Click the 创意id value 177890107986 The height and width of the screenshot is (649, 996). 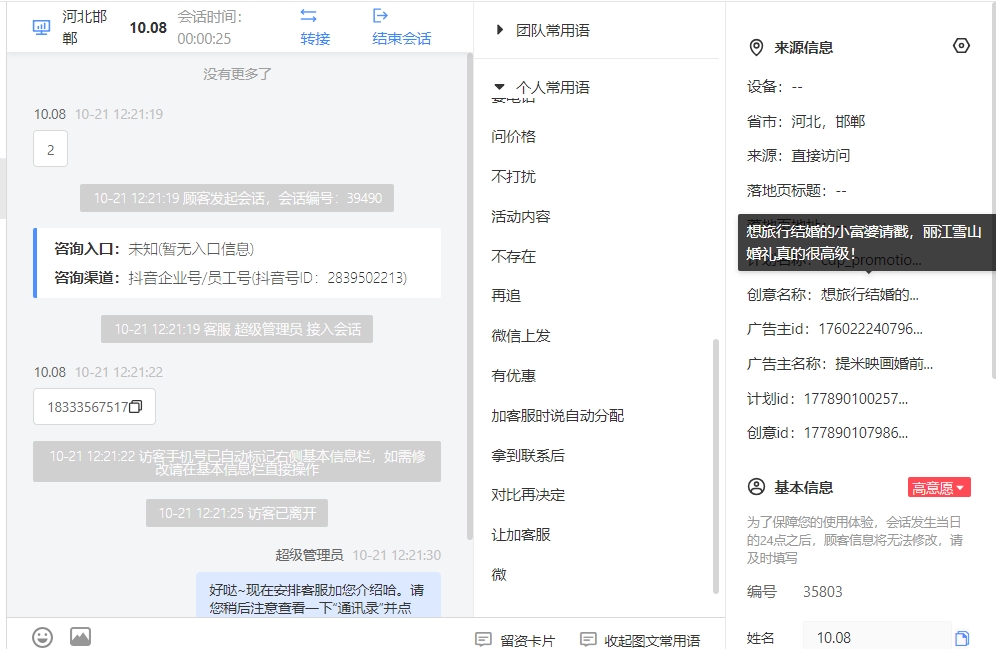click(x=856, y=433)
